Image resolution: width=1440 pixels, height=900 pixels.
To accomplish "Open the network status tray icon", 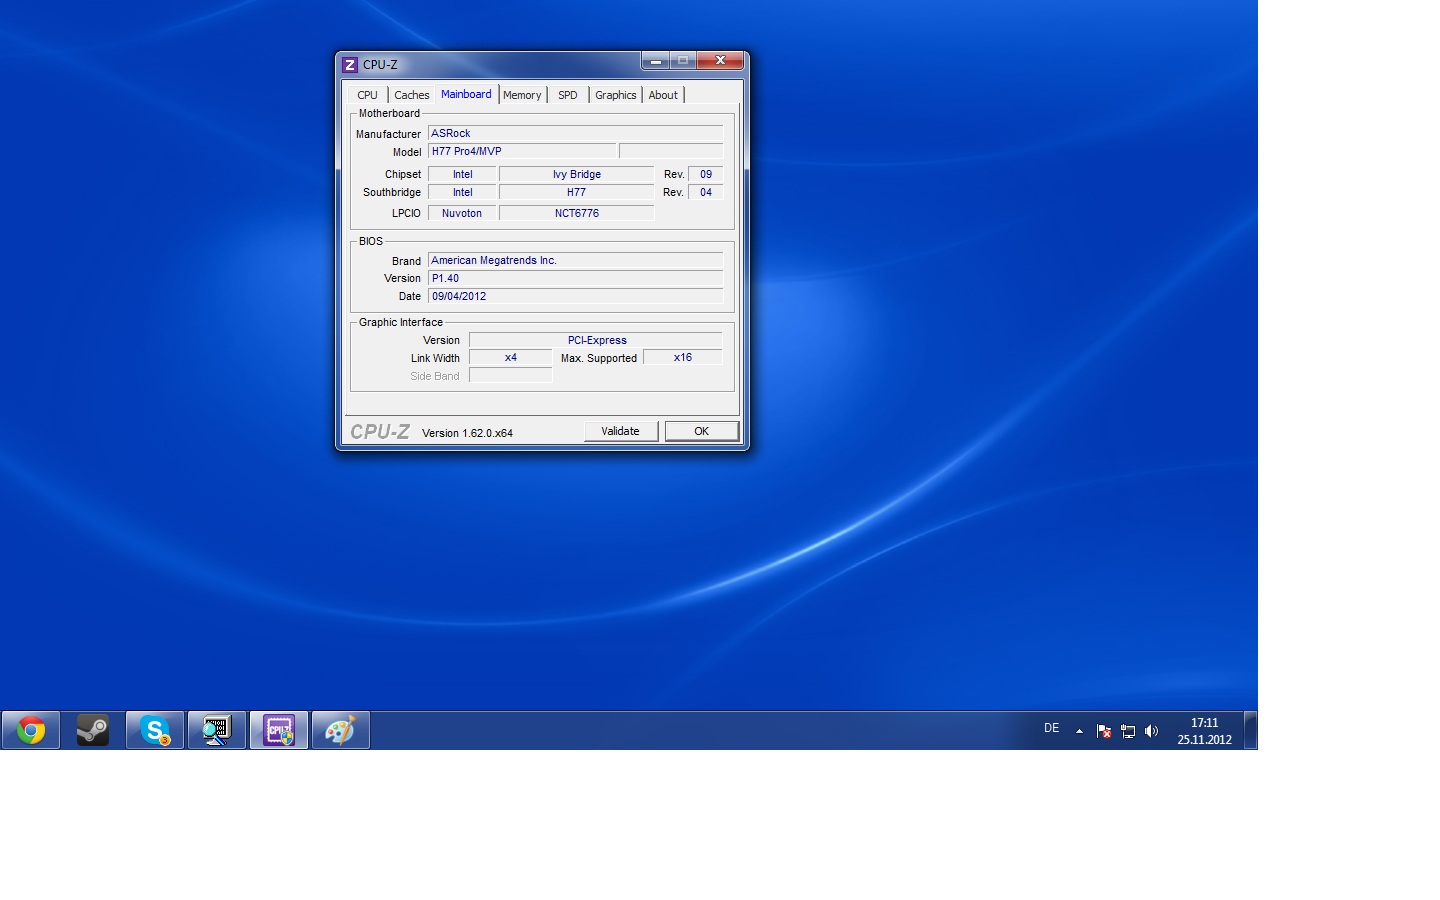I will click(x=1128, y=731).
